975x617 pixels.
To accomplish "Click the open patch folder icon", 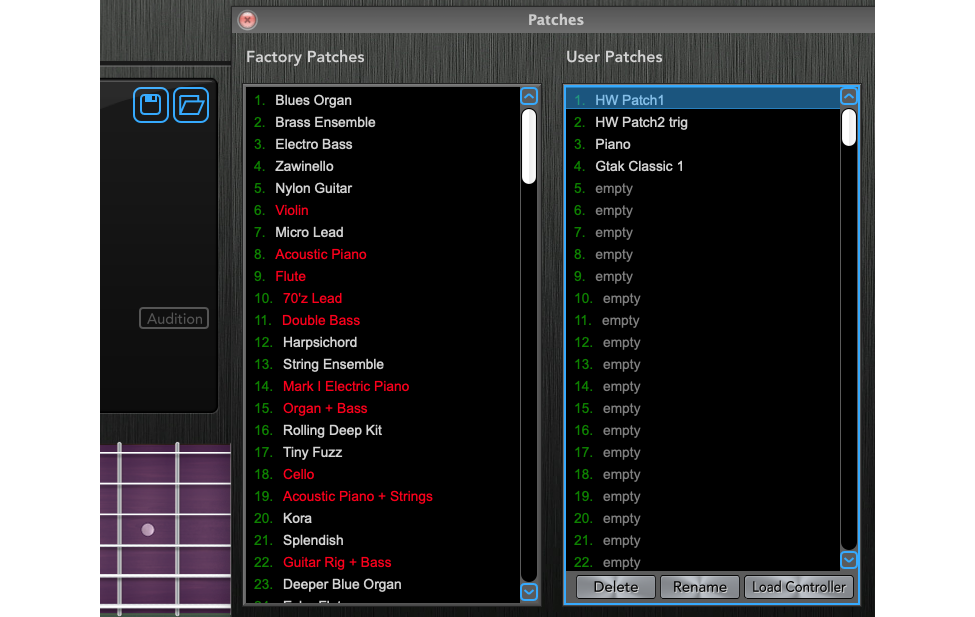I will 191,105.
